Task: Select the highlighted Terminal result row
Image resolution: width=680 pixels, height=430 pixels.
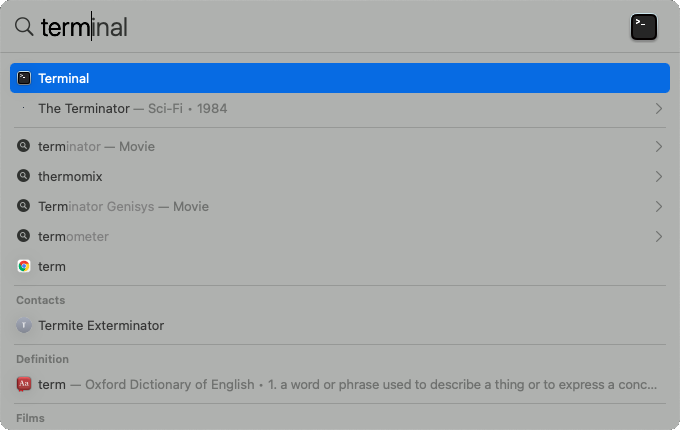Action: [340, 78]
